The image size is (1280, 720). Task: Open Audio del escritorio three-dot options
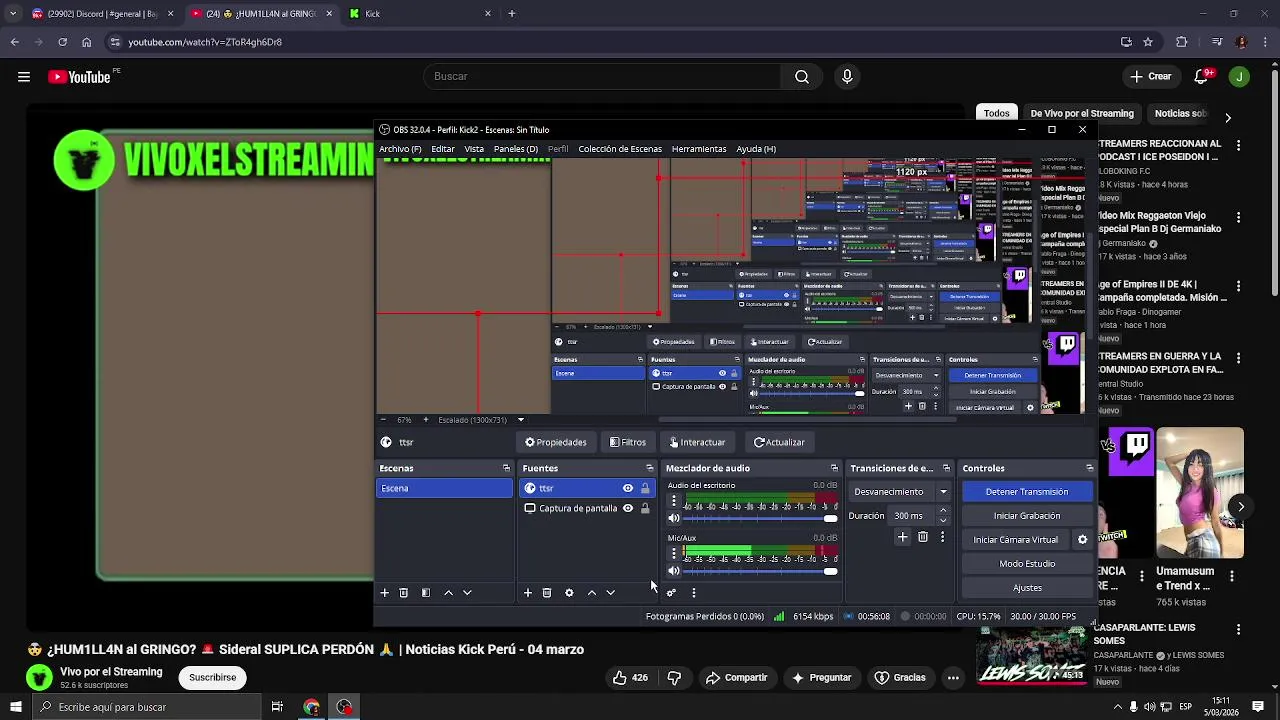pos(673,501)
